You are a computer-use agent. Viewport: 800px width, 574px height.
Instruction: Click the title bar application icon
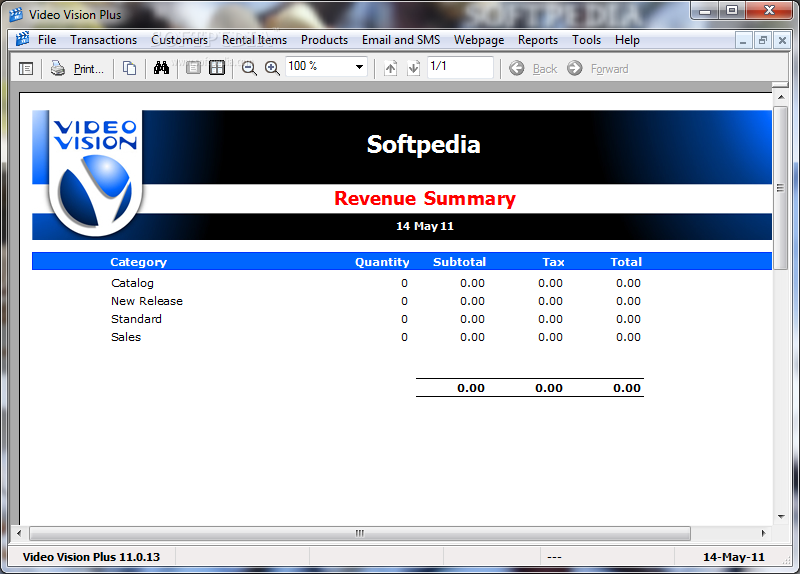(x=16, y=15)
